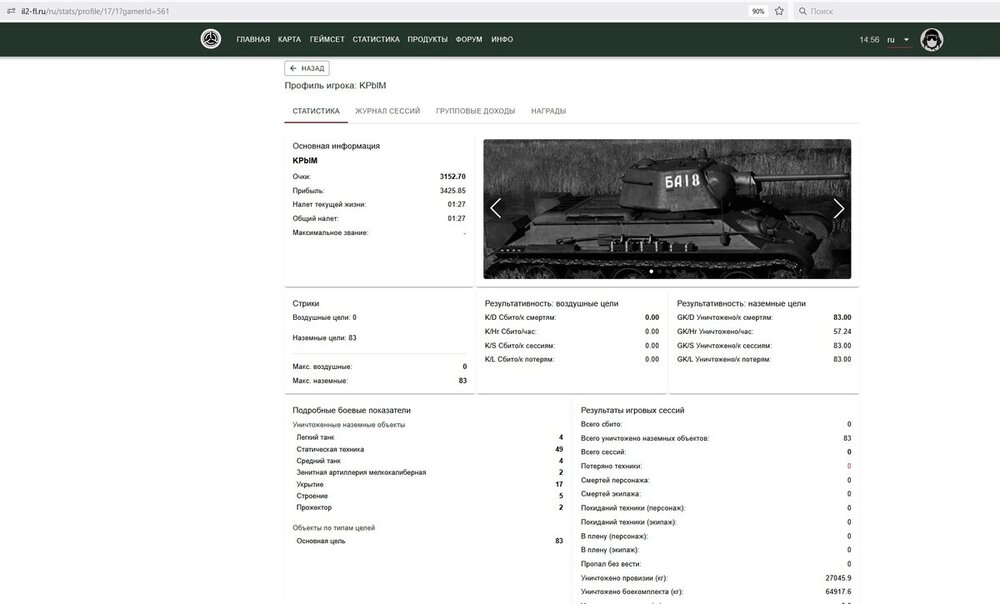Click the site info icon beside the URL
The image size is (1000, 604).
click(10, 10)
